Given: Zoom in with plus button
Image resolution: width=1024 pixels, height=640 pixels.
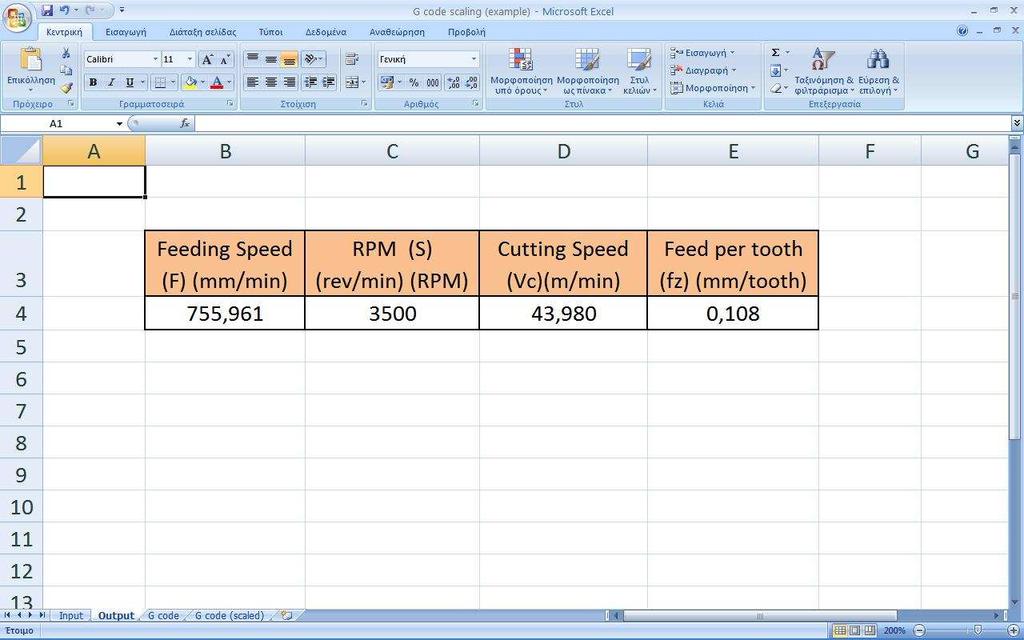Looking at the screenshot, I should (x=1012, y=631).
